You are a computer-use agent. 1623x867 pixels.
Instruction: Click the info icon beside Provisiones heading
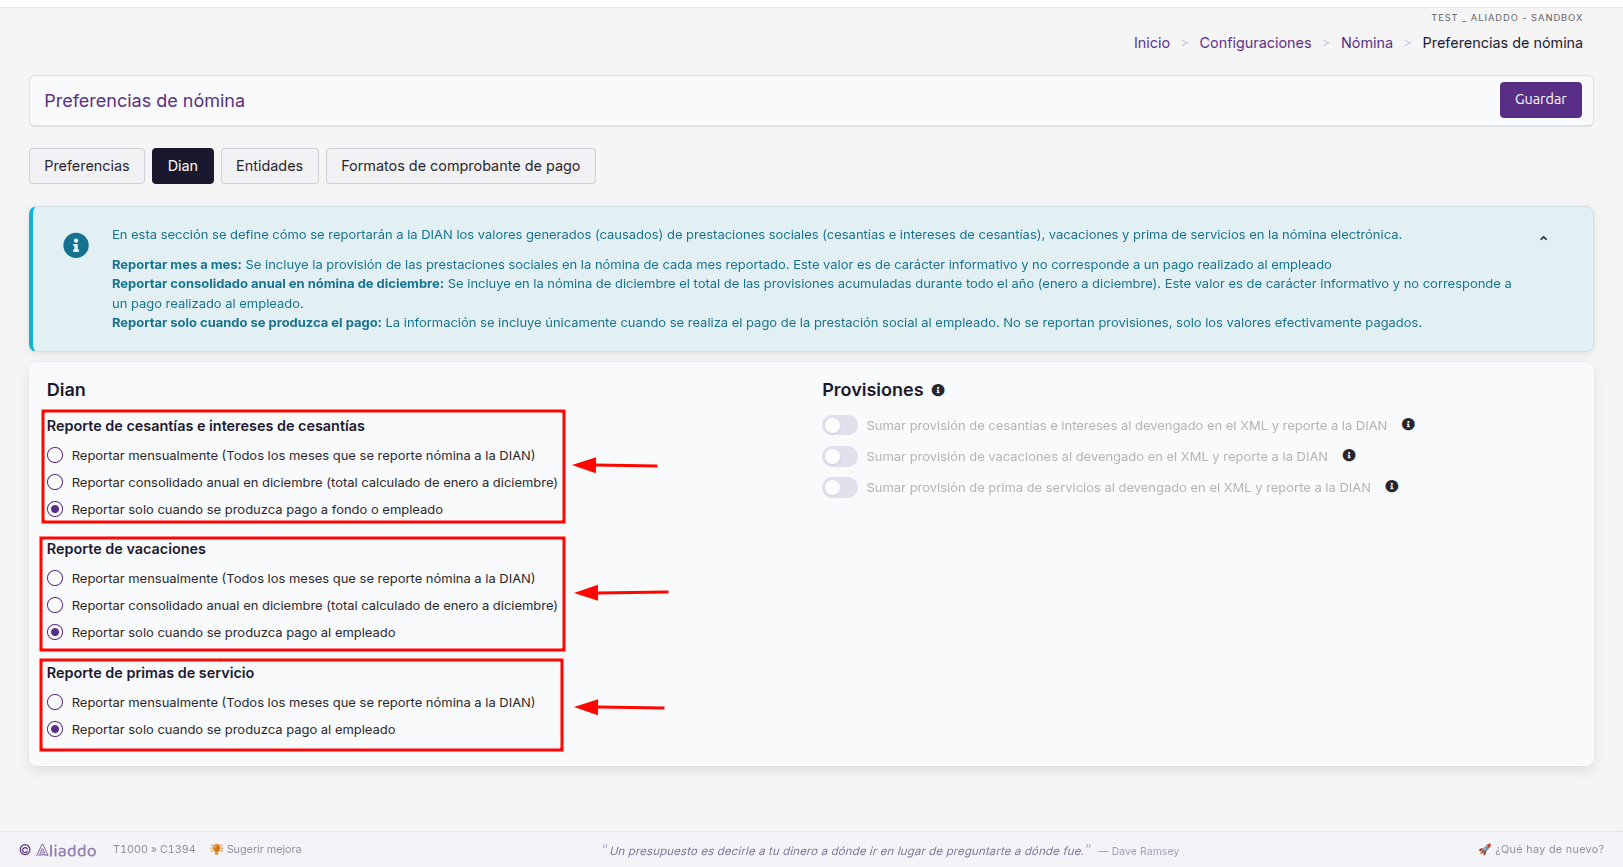(x=938, y=390)
